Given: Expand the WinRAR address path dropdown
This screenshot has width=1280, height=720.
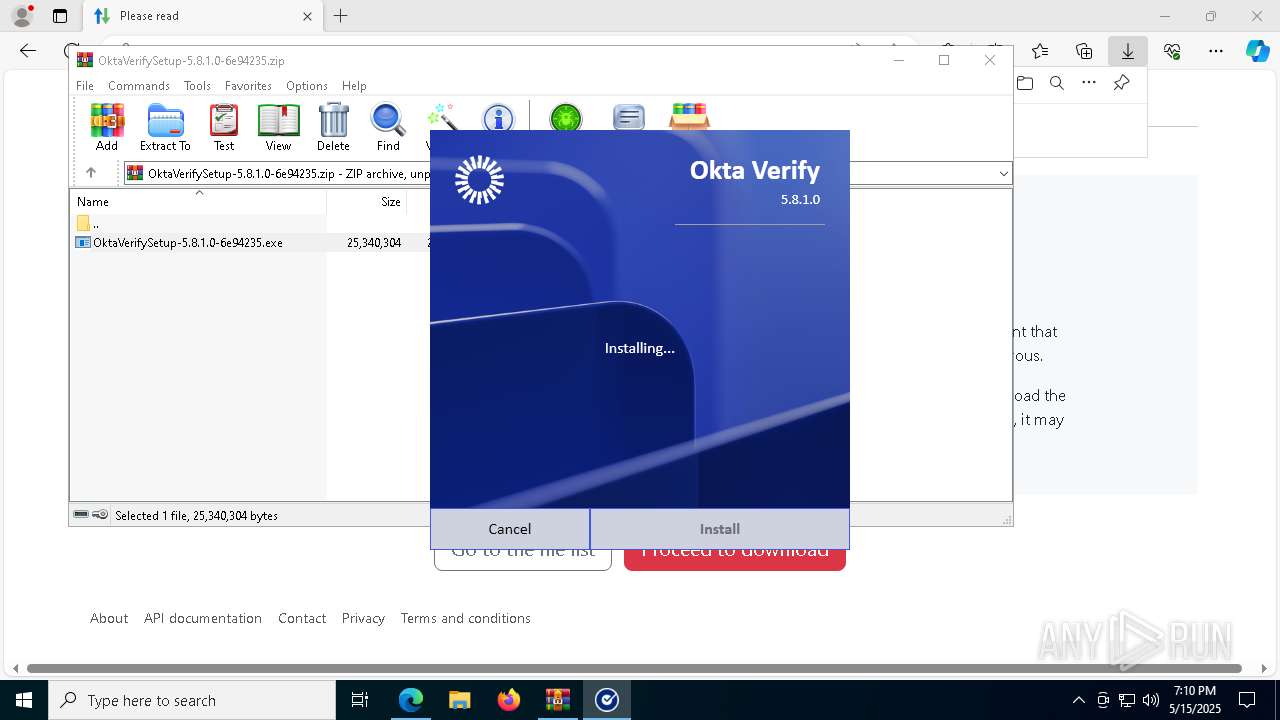Looking at the screenshot, I should coord(1003,174).
